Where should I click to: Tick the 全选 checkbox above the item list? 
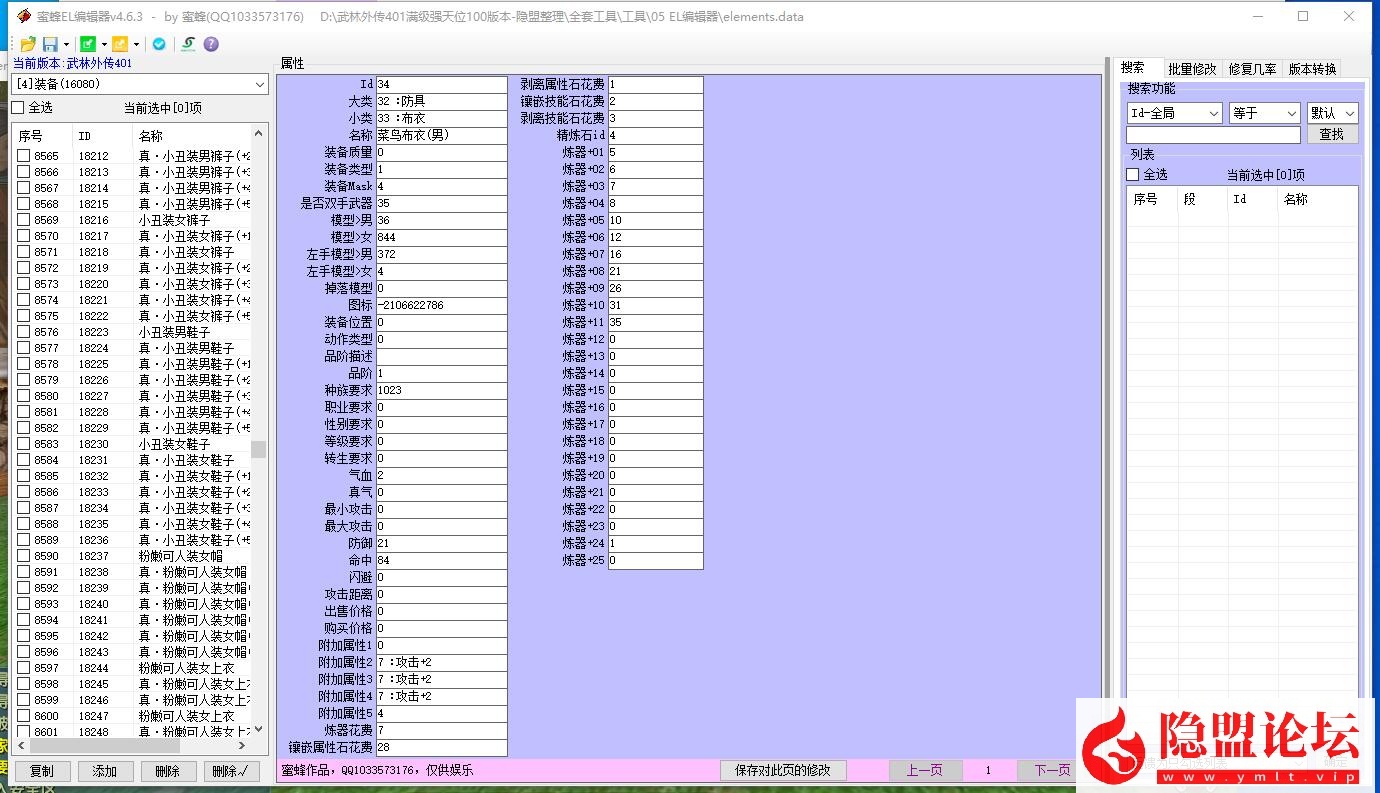18,108
